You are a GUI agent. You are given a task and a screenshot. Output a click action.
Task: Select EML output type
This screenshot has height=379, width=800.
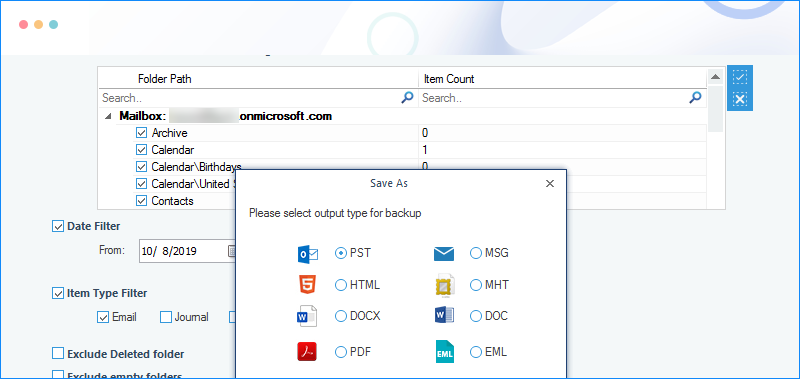pyautogui.click(x=476, y=351)
